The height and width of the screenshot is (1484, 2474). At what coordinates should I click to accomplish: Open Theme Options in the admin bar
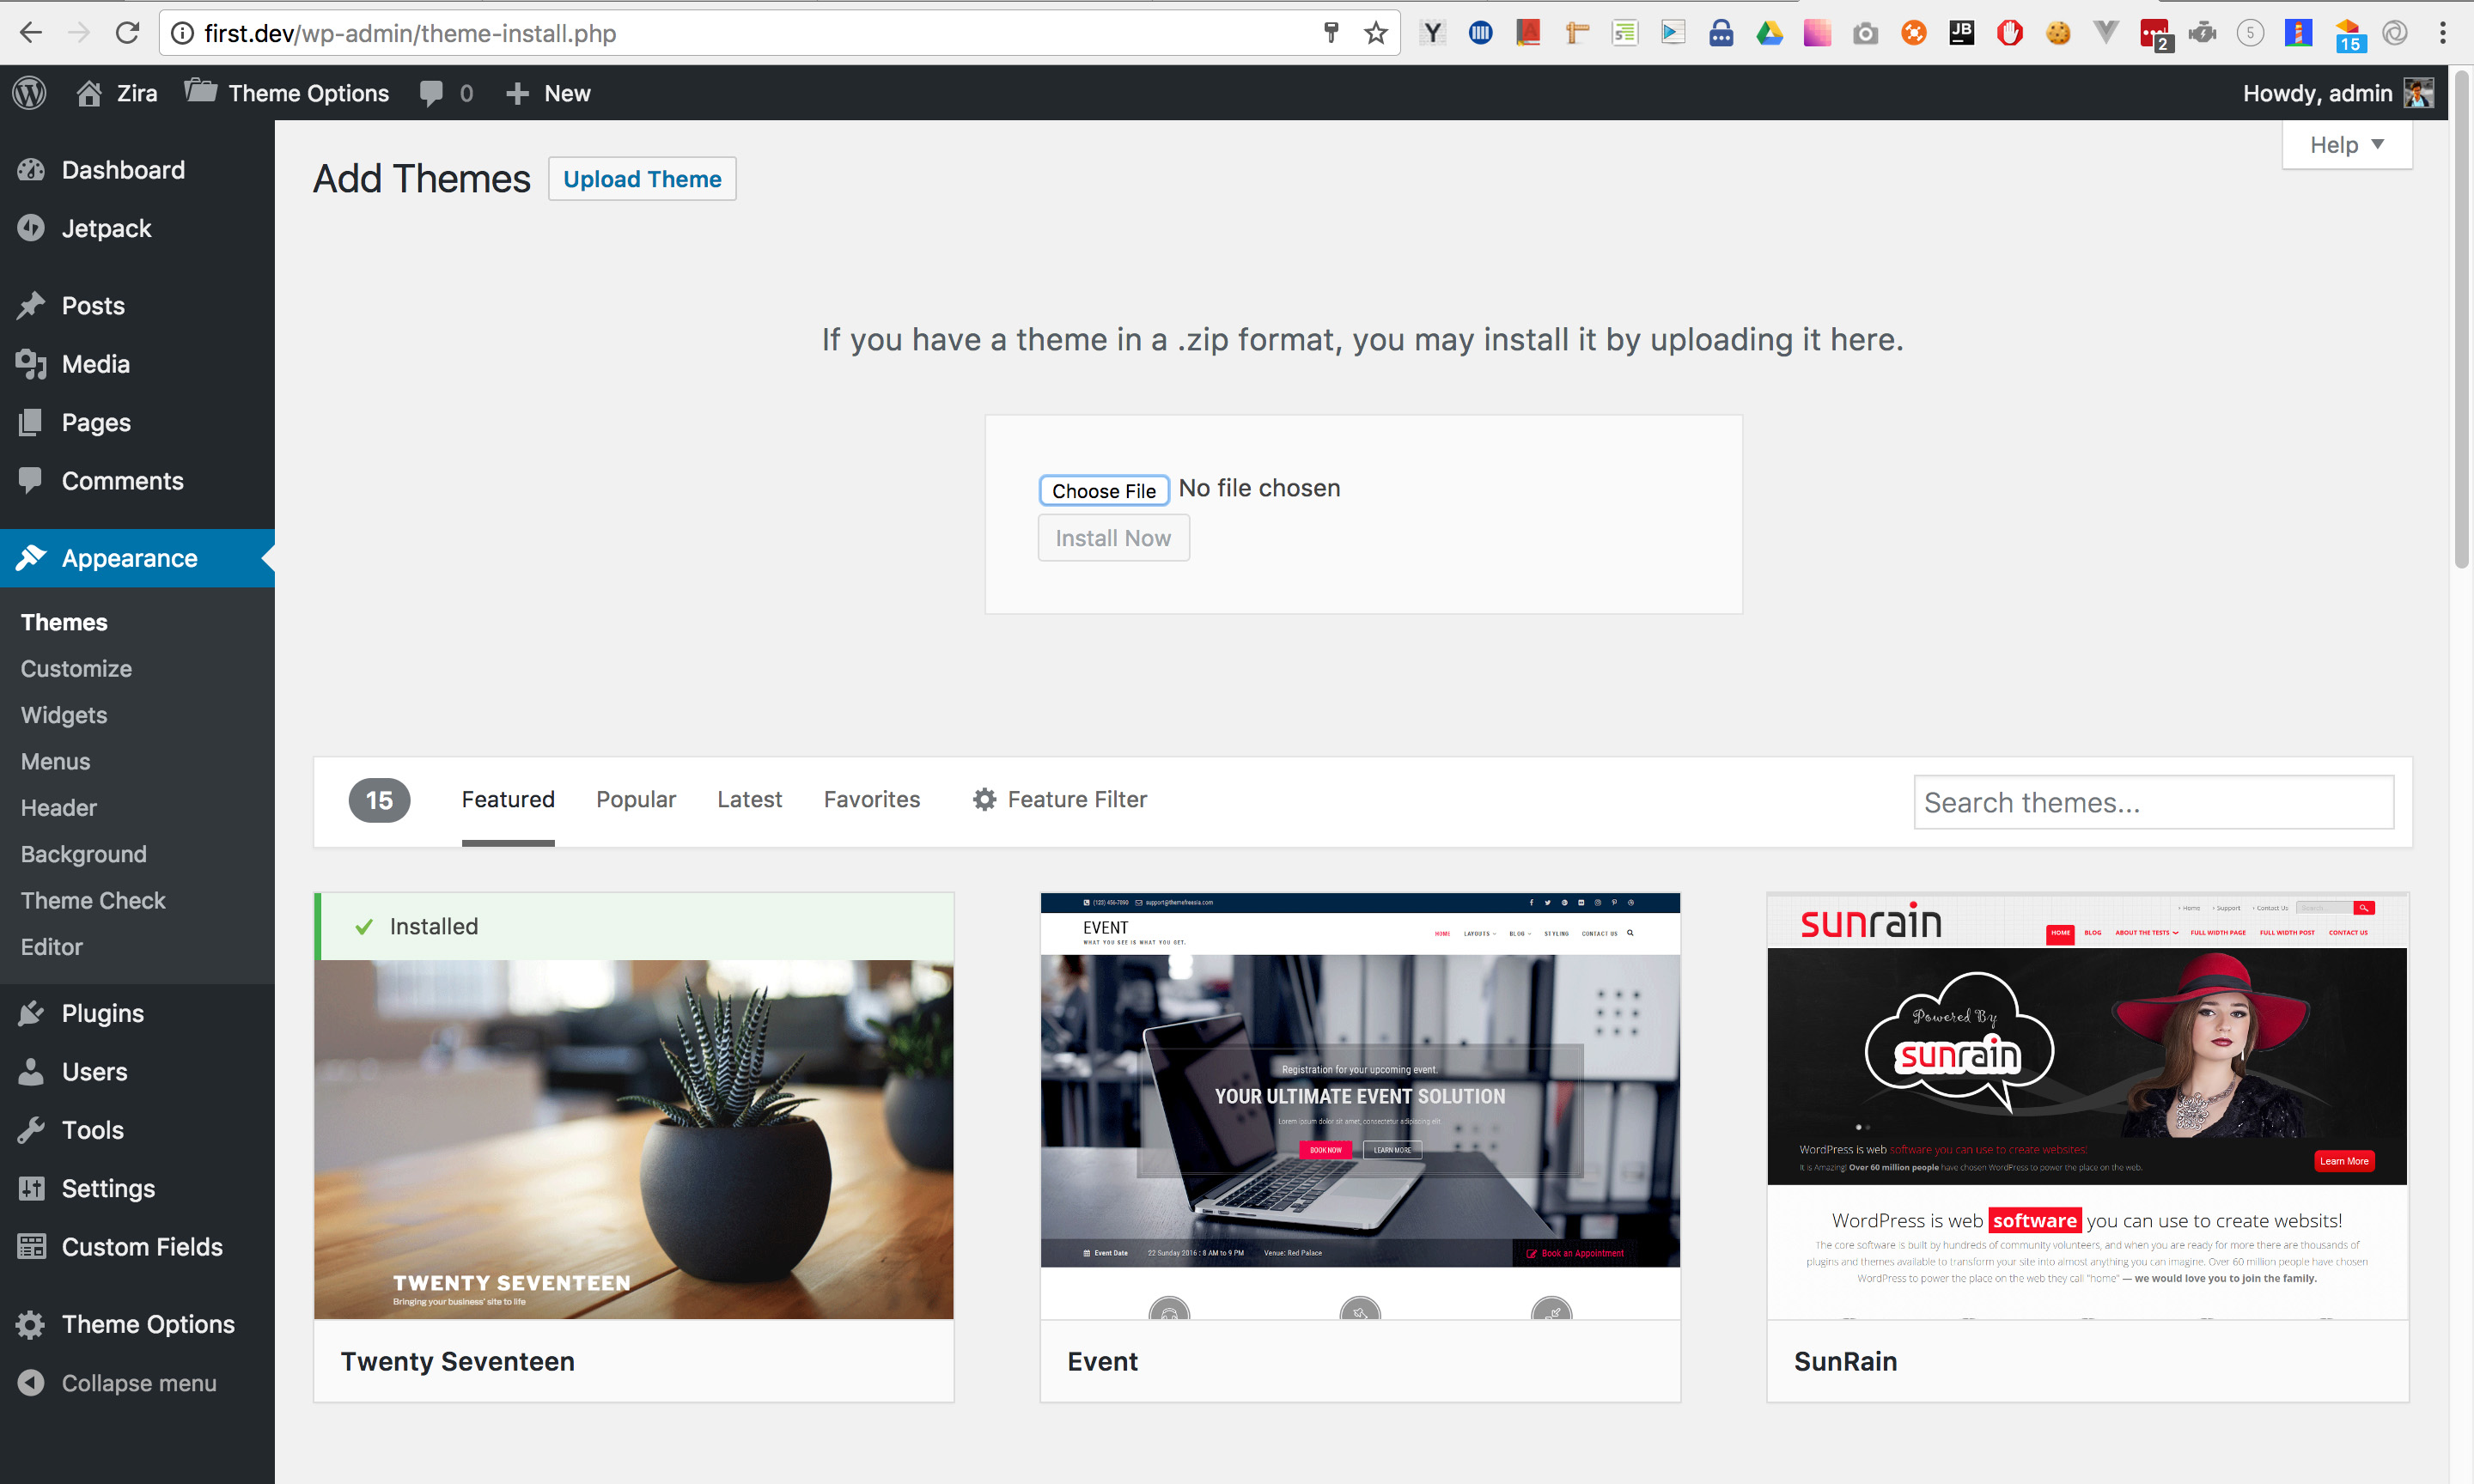coord(287,93)
